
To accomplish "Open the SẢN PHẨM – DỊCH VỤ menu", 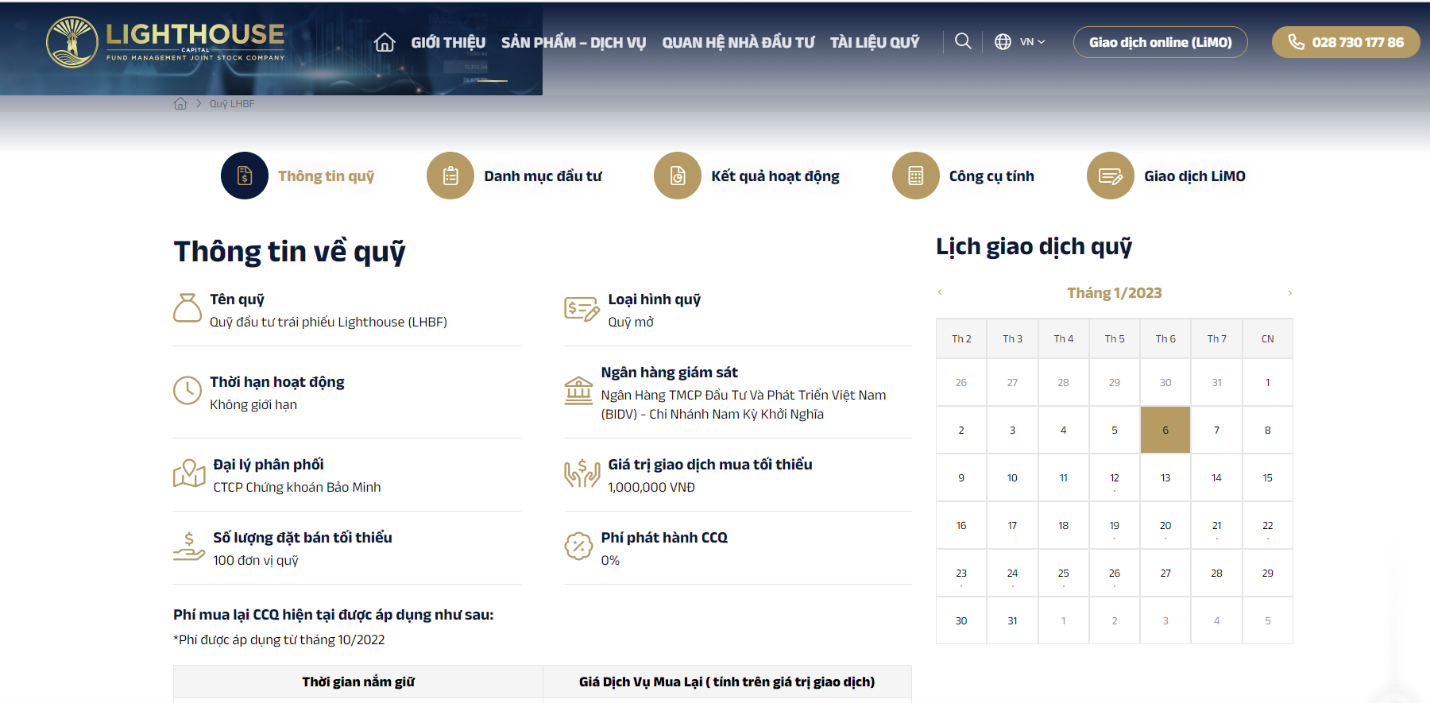I will point(573,42).
